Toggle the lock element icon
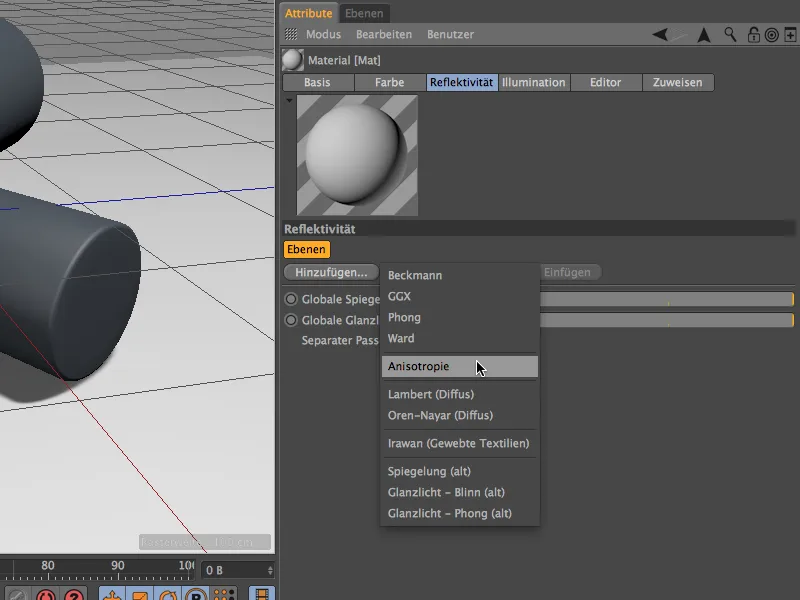Image resolution: width=800 pixels, height=600 pixels. 753,35
